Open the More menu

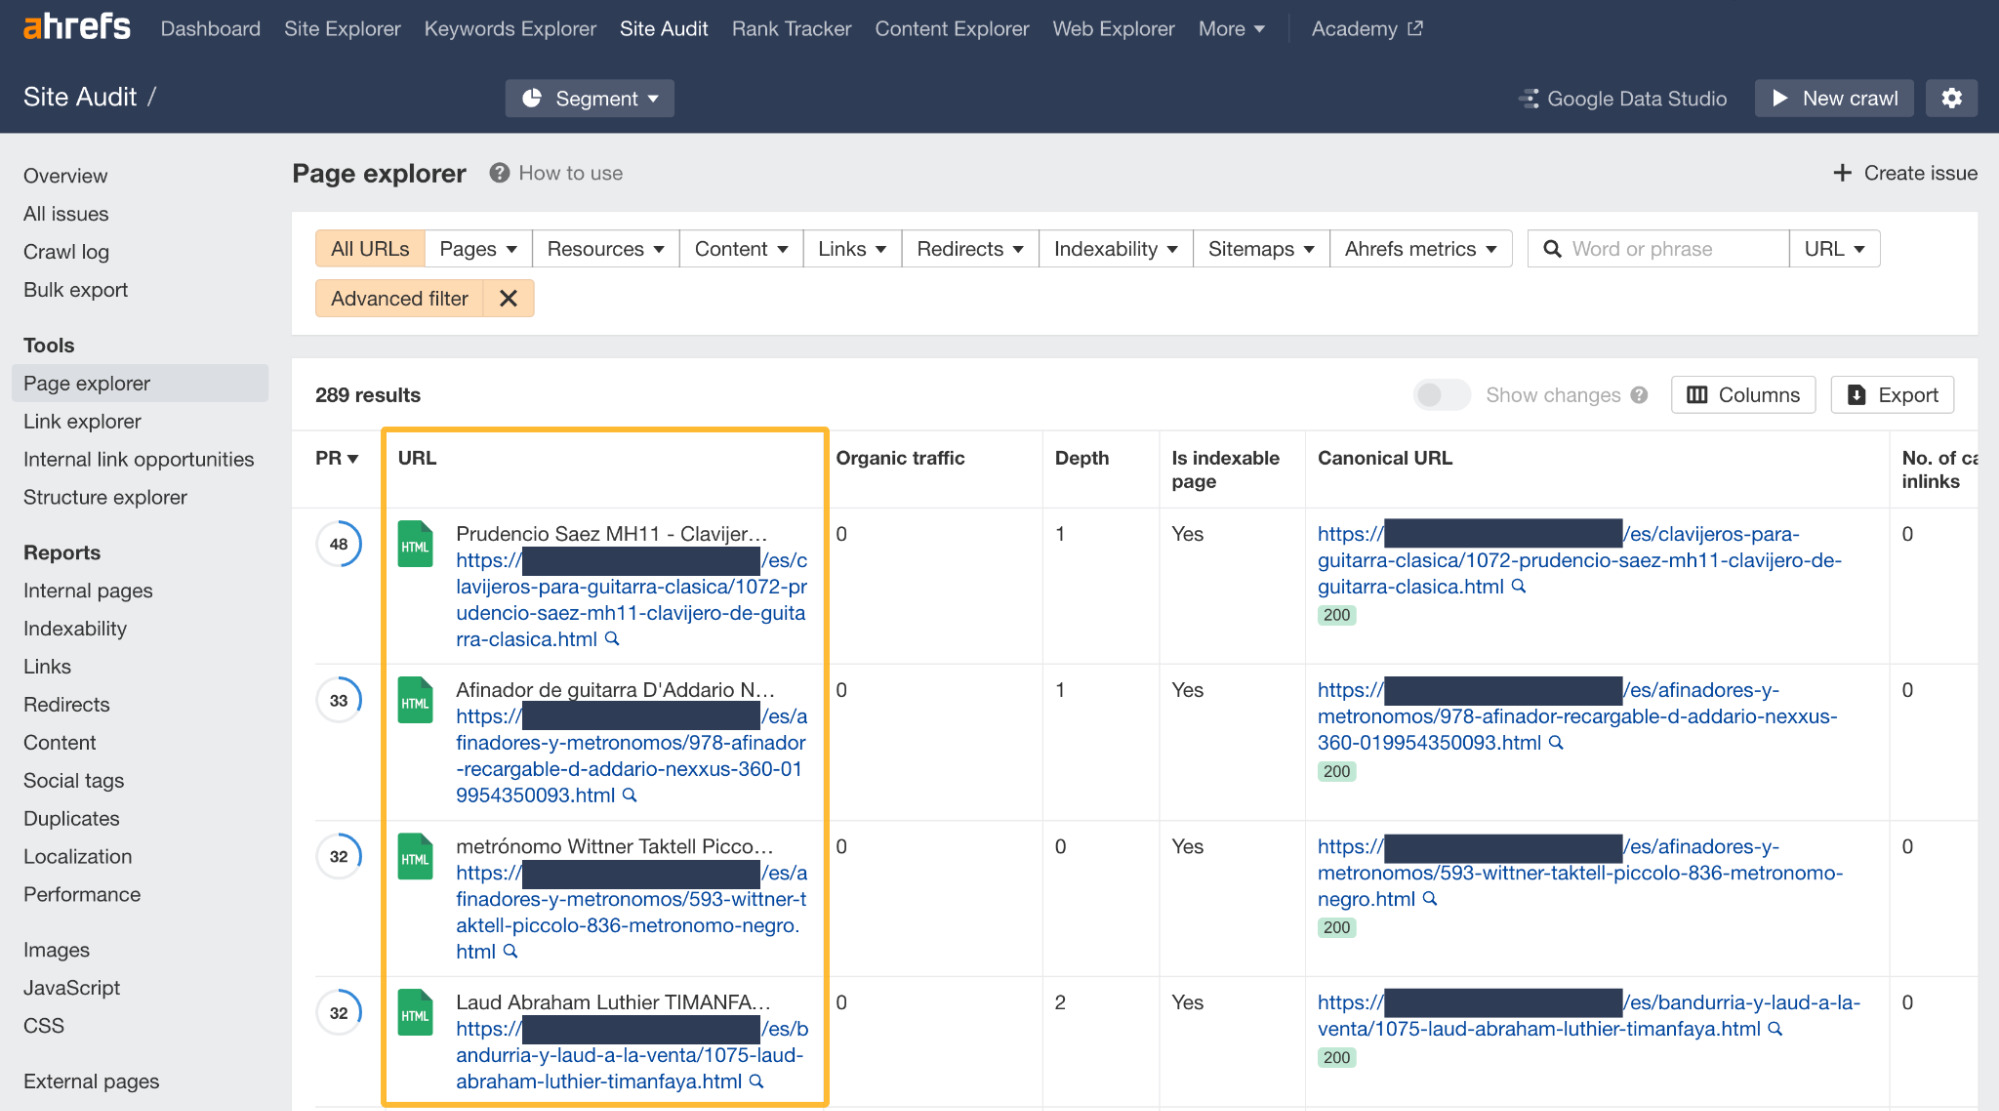[x=1230, y=28]
